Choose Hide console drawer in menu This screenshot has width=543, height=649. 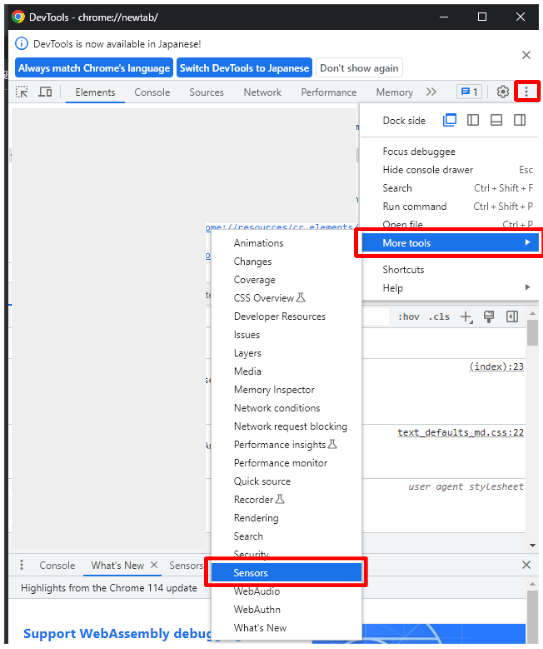tap(450, 170)
